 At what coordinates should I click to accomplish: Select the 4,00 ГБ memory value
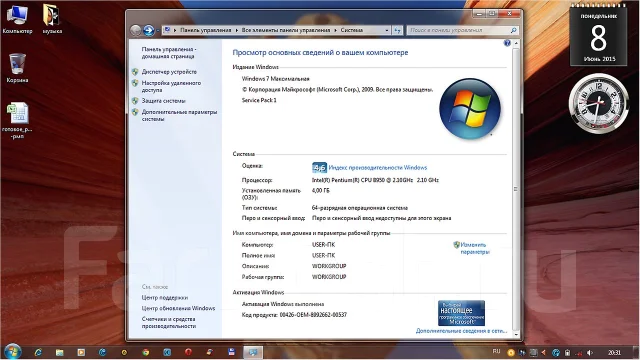tap(320, 191)
